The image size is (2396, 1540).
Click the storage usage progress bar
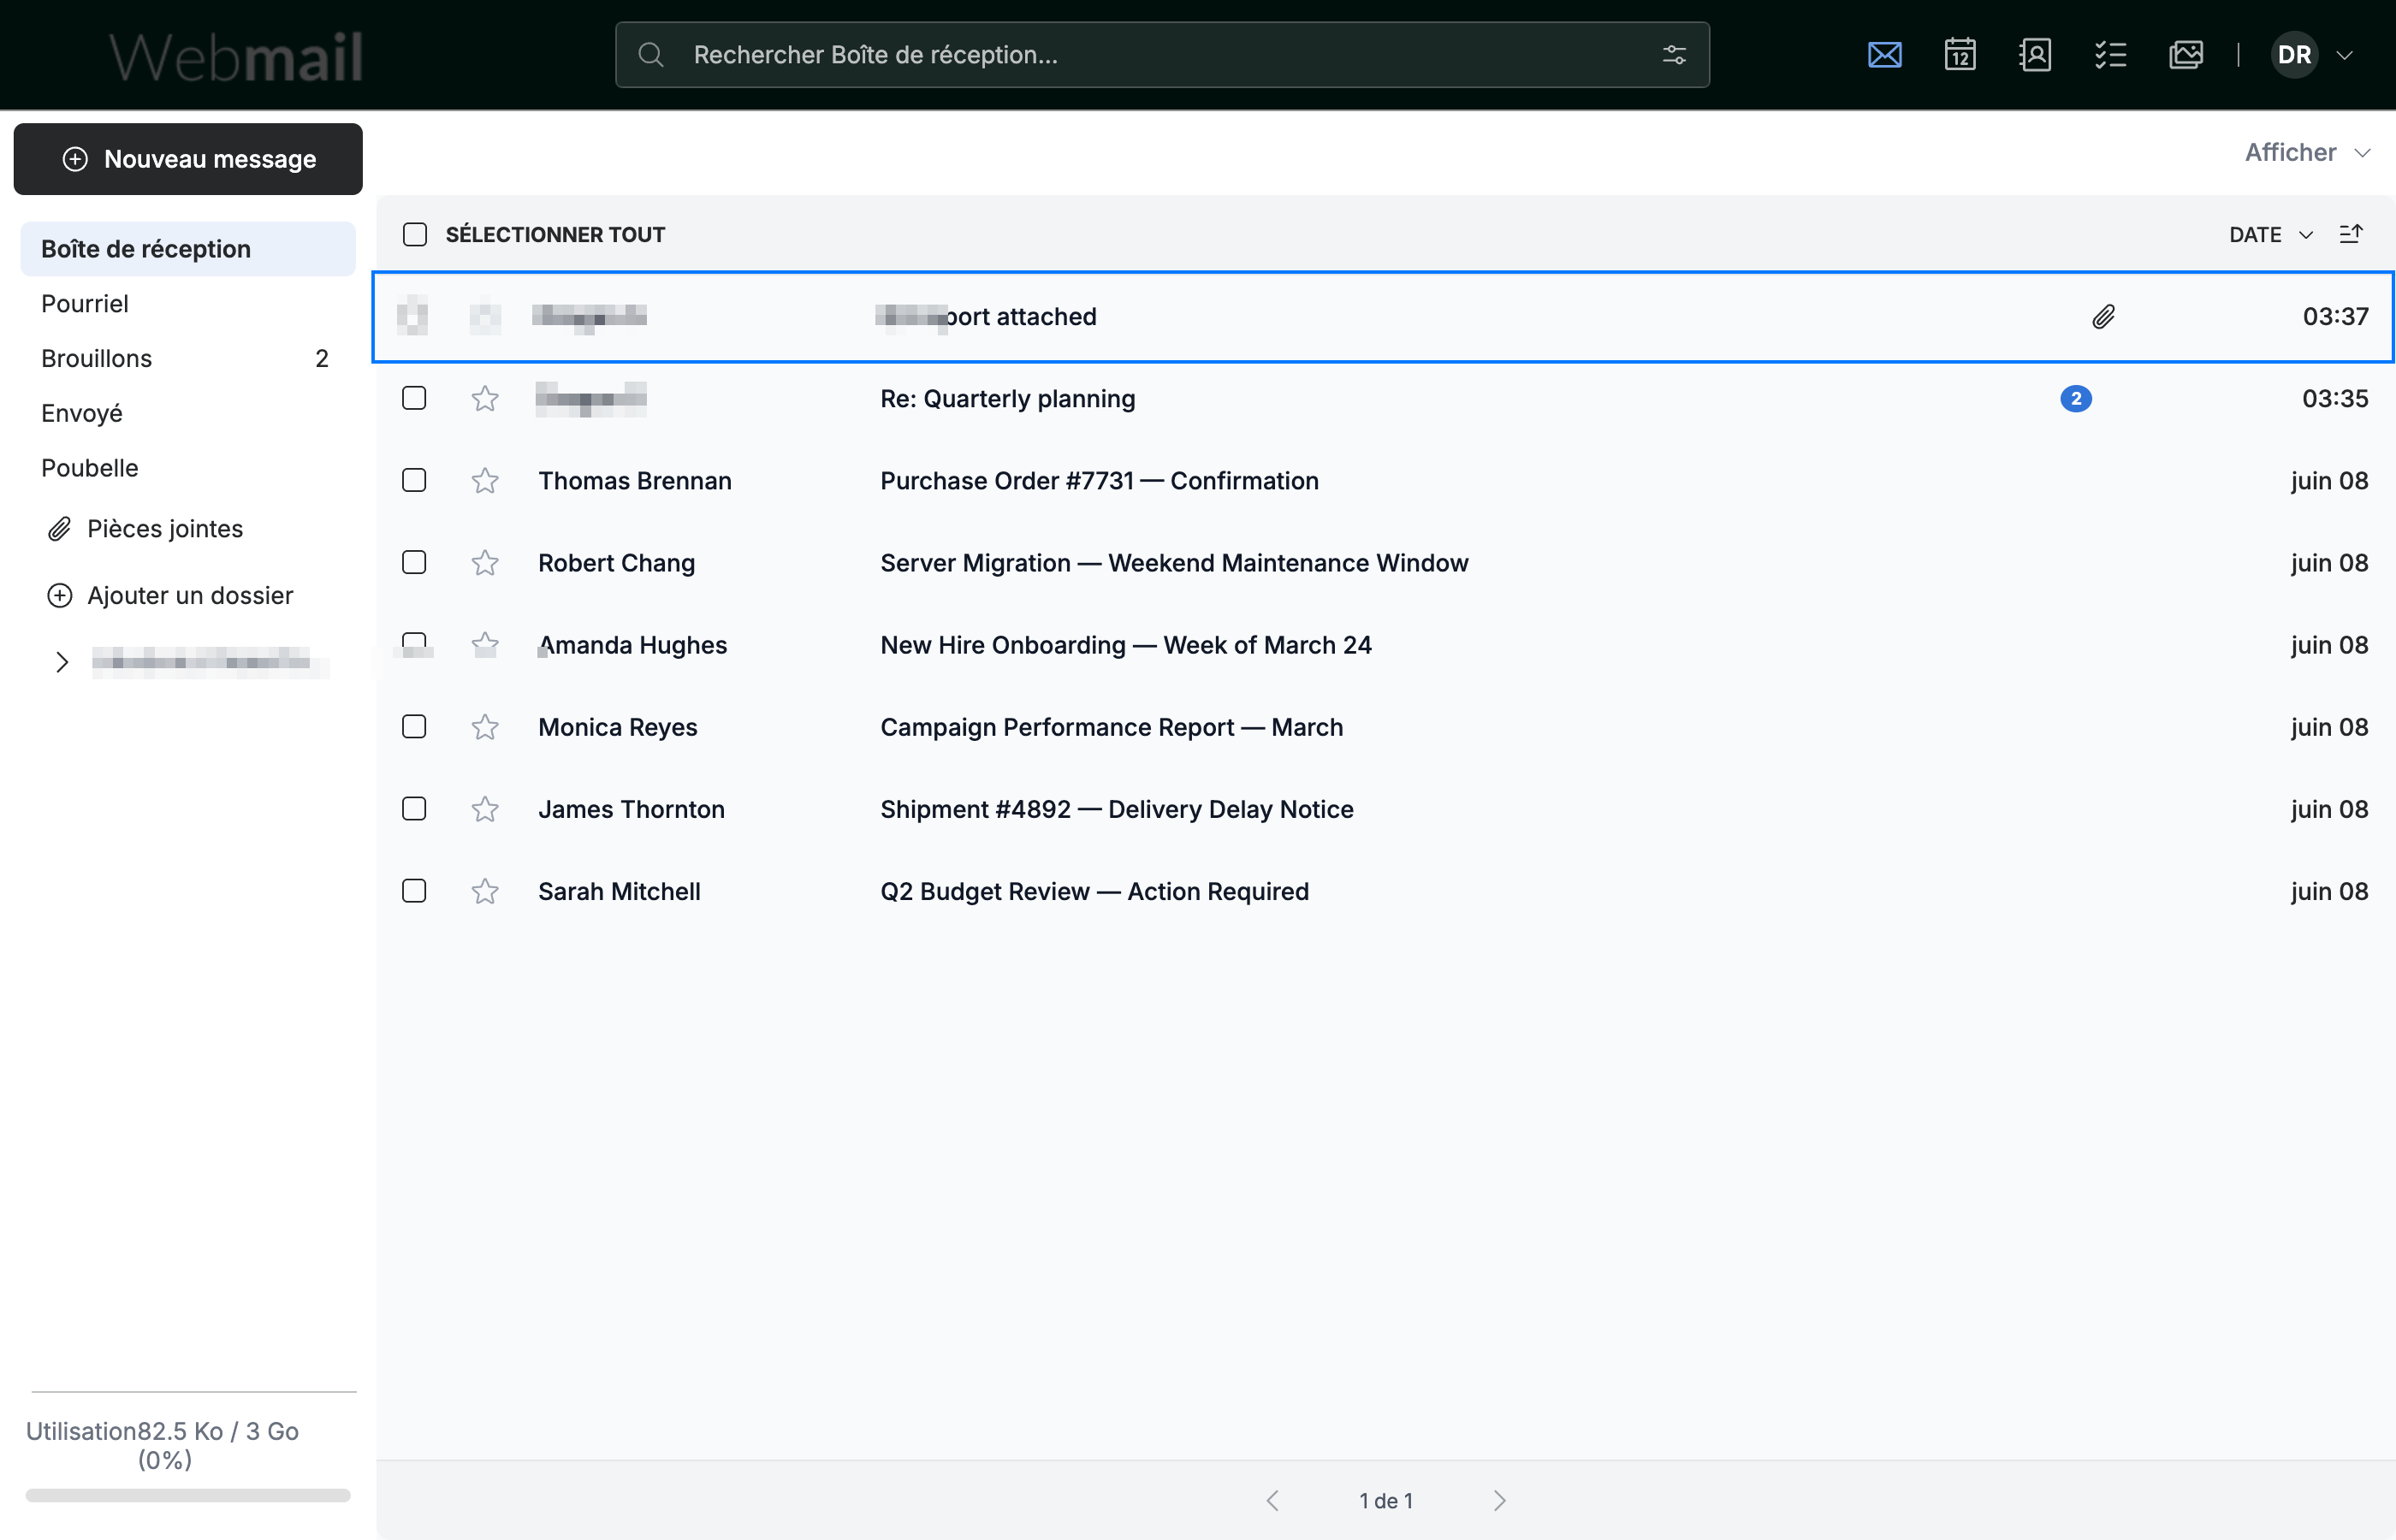click(188, 1495)
